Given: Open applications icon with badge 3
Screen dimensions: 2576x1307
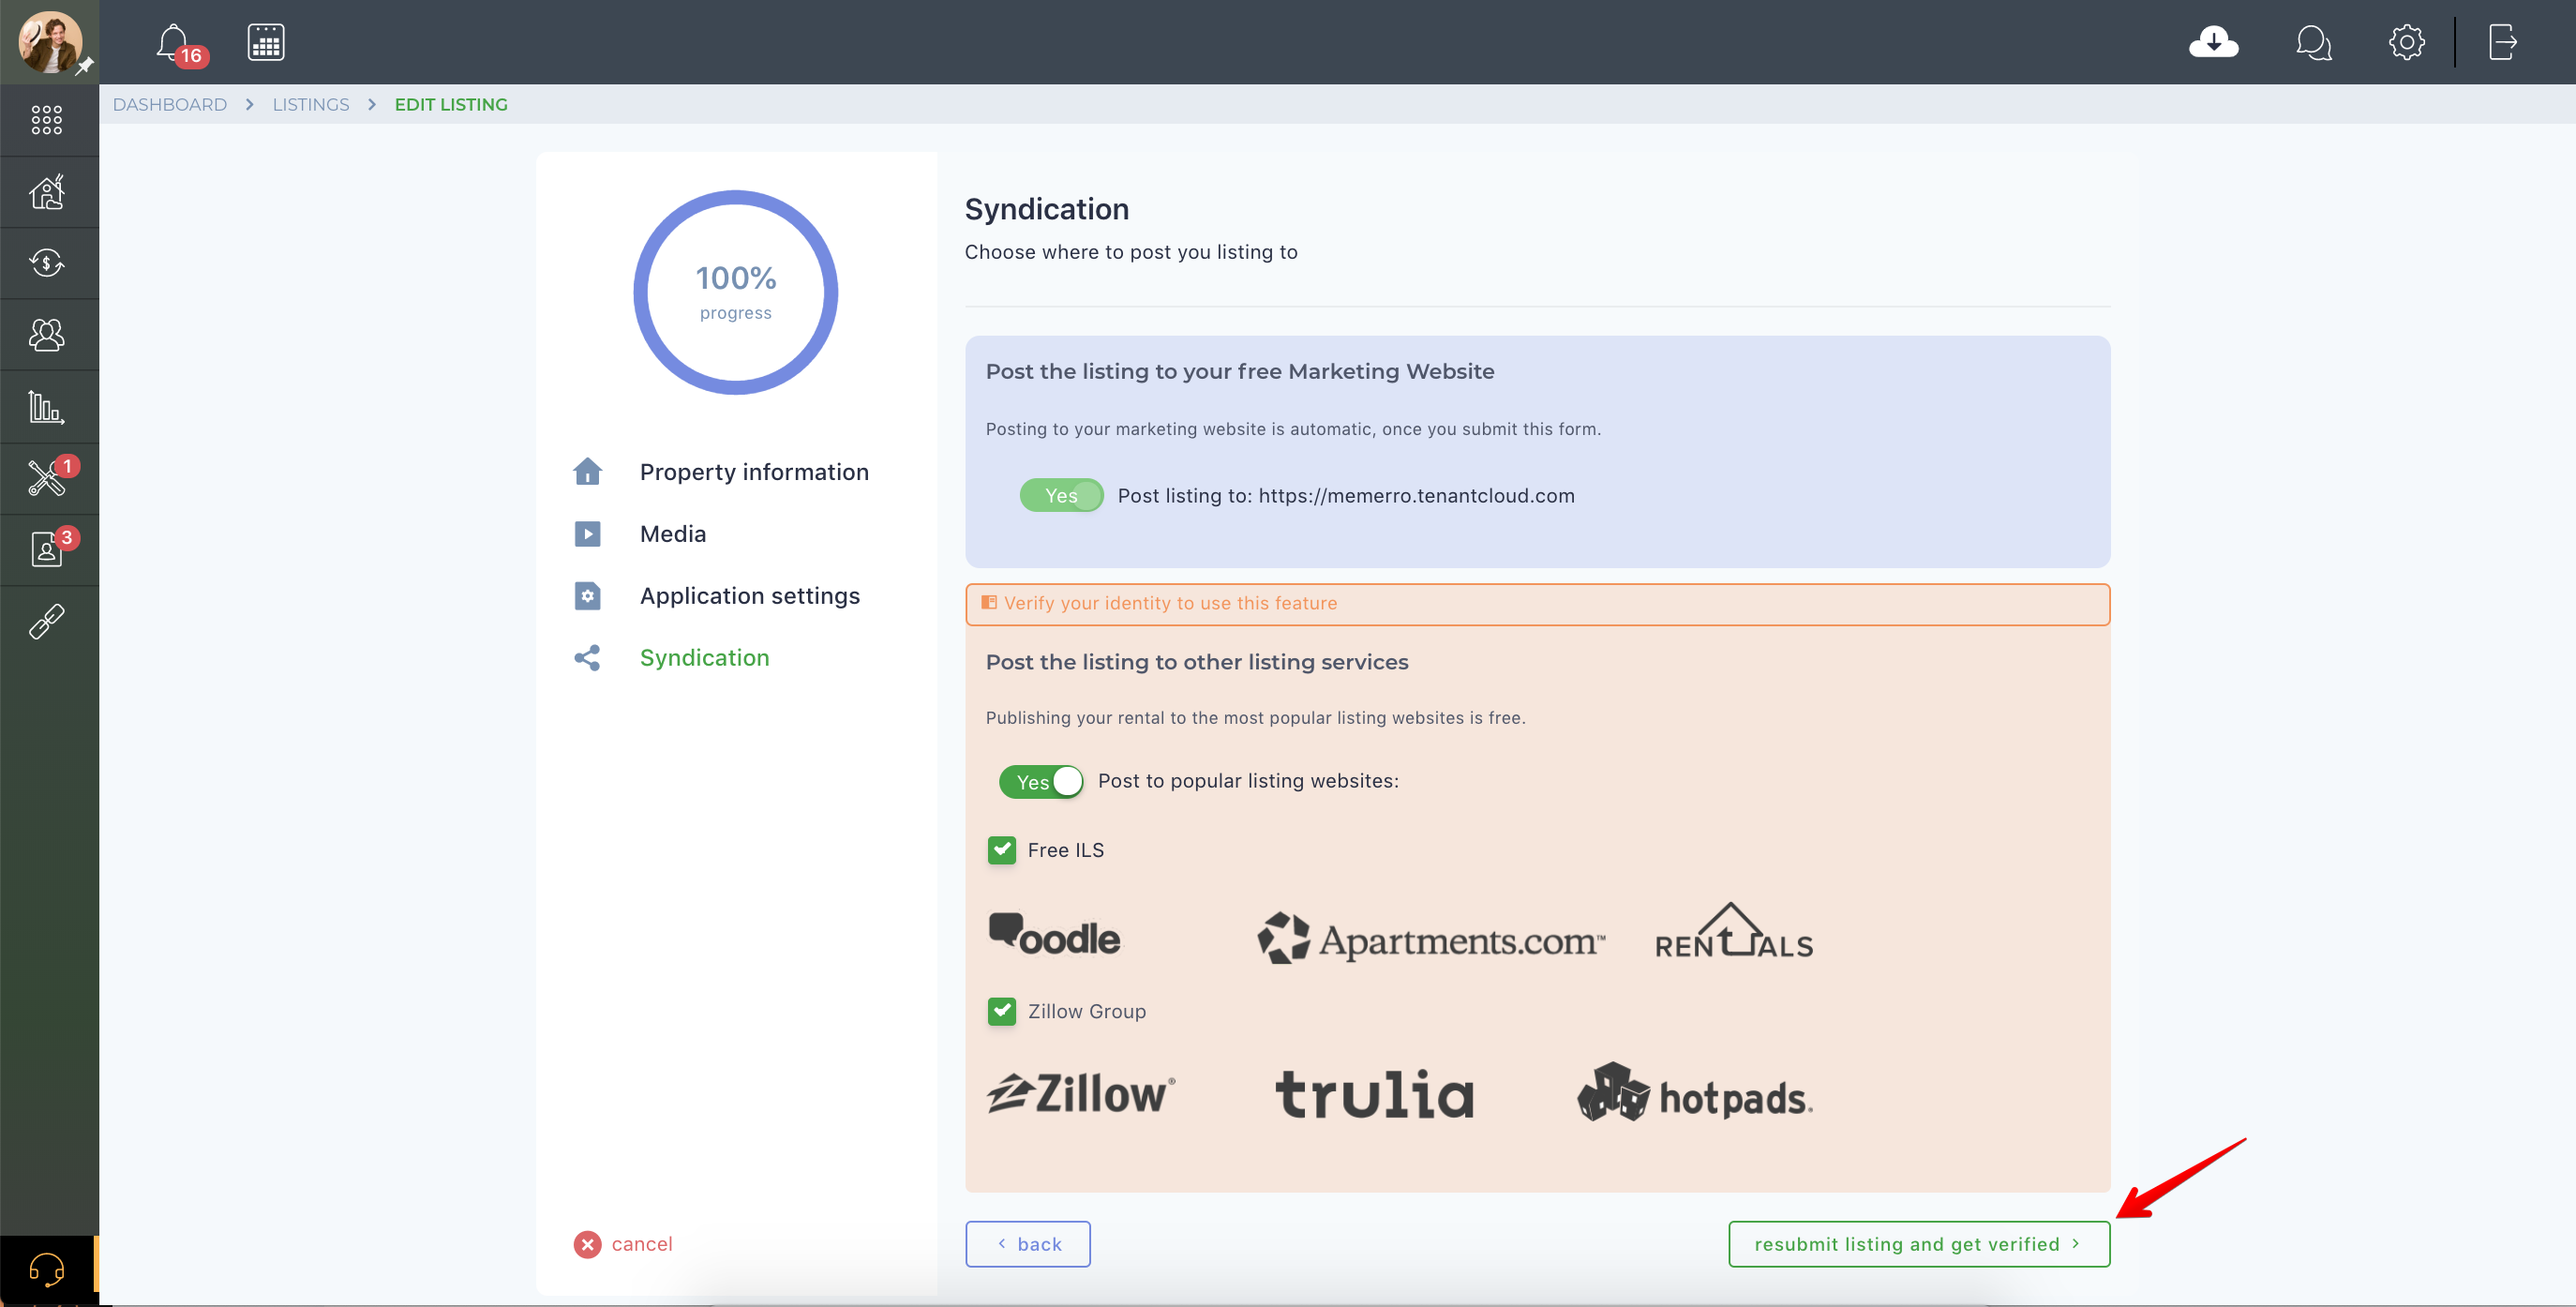Looking at the screenshot, I should pos(49,549).
